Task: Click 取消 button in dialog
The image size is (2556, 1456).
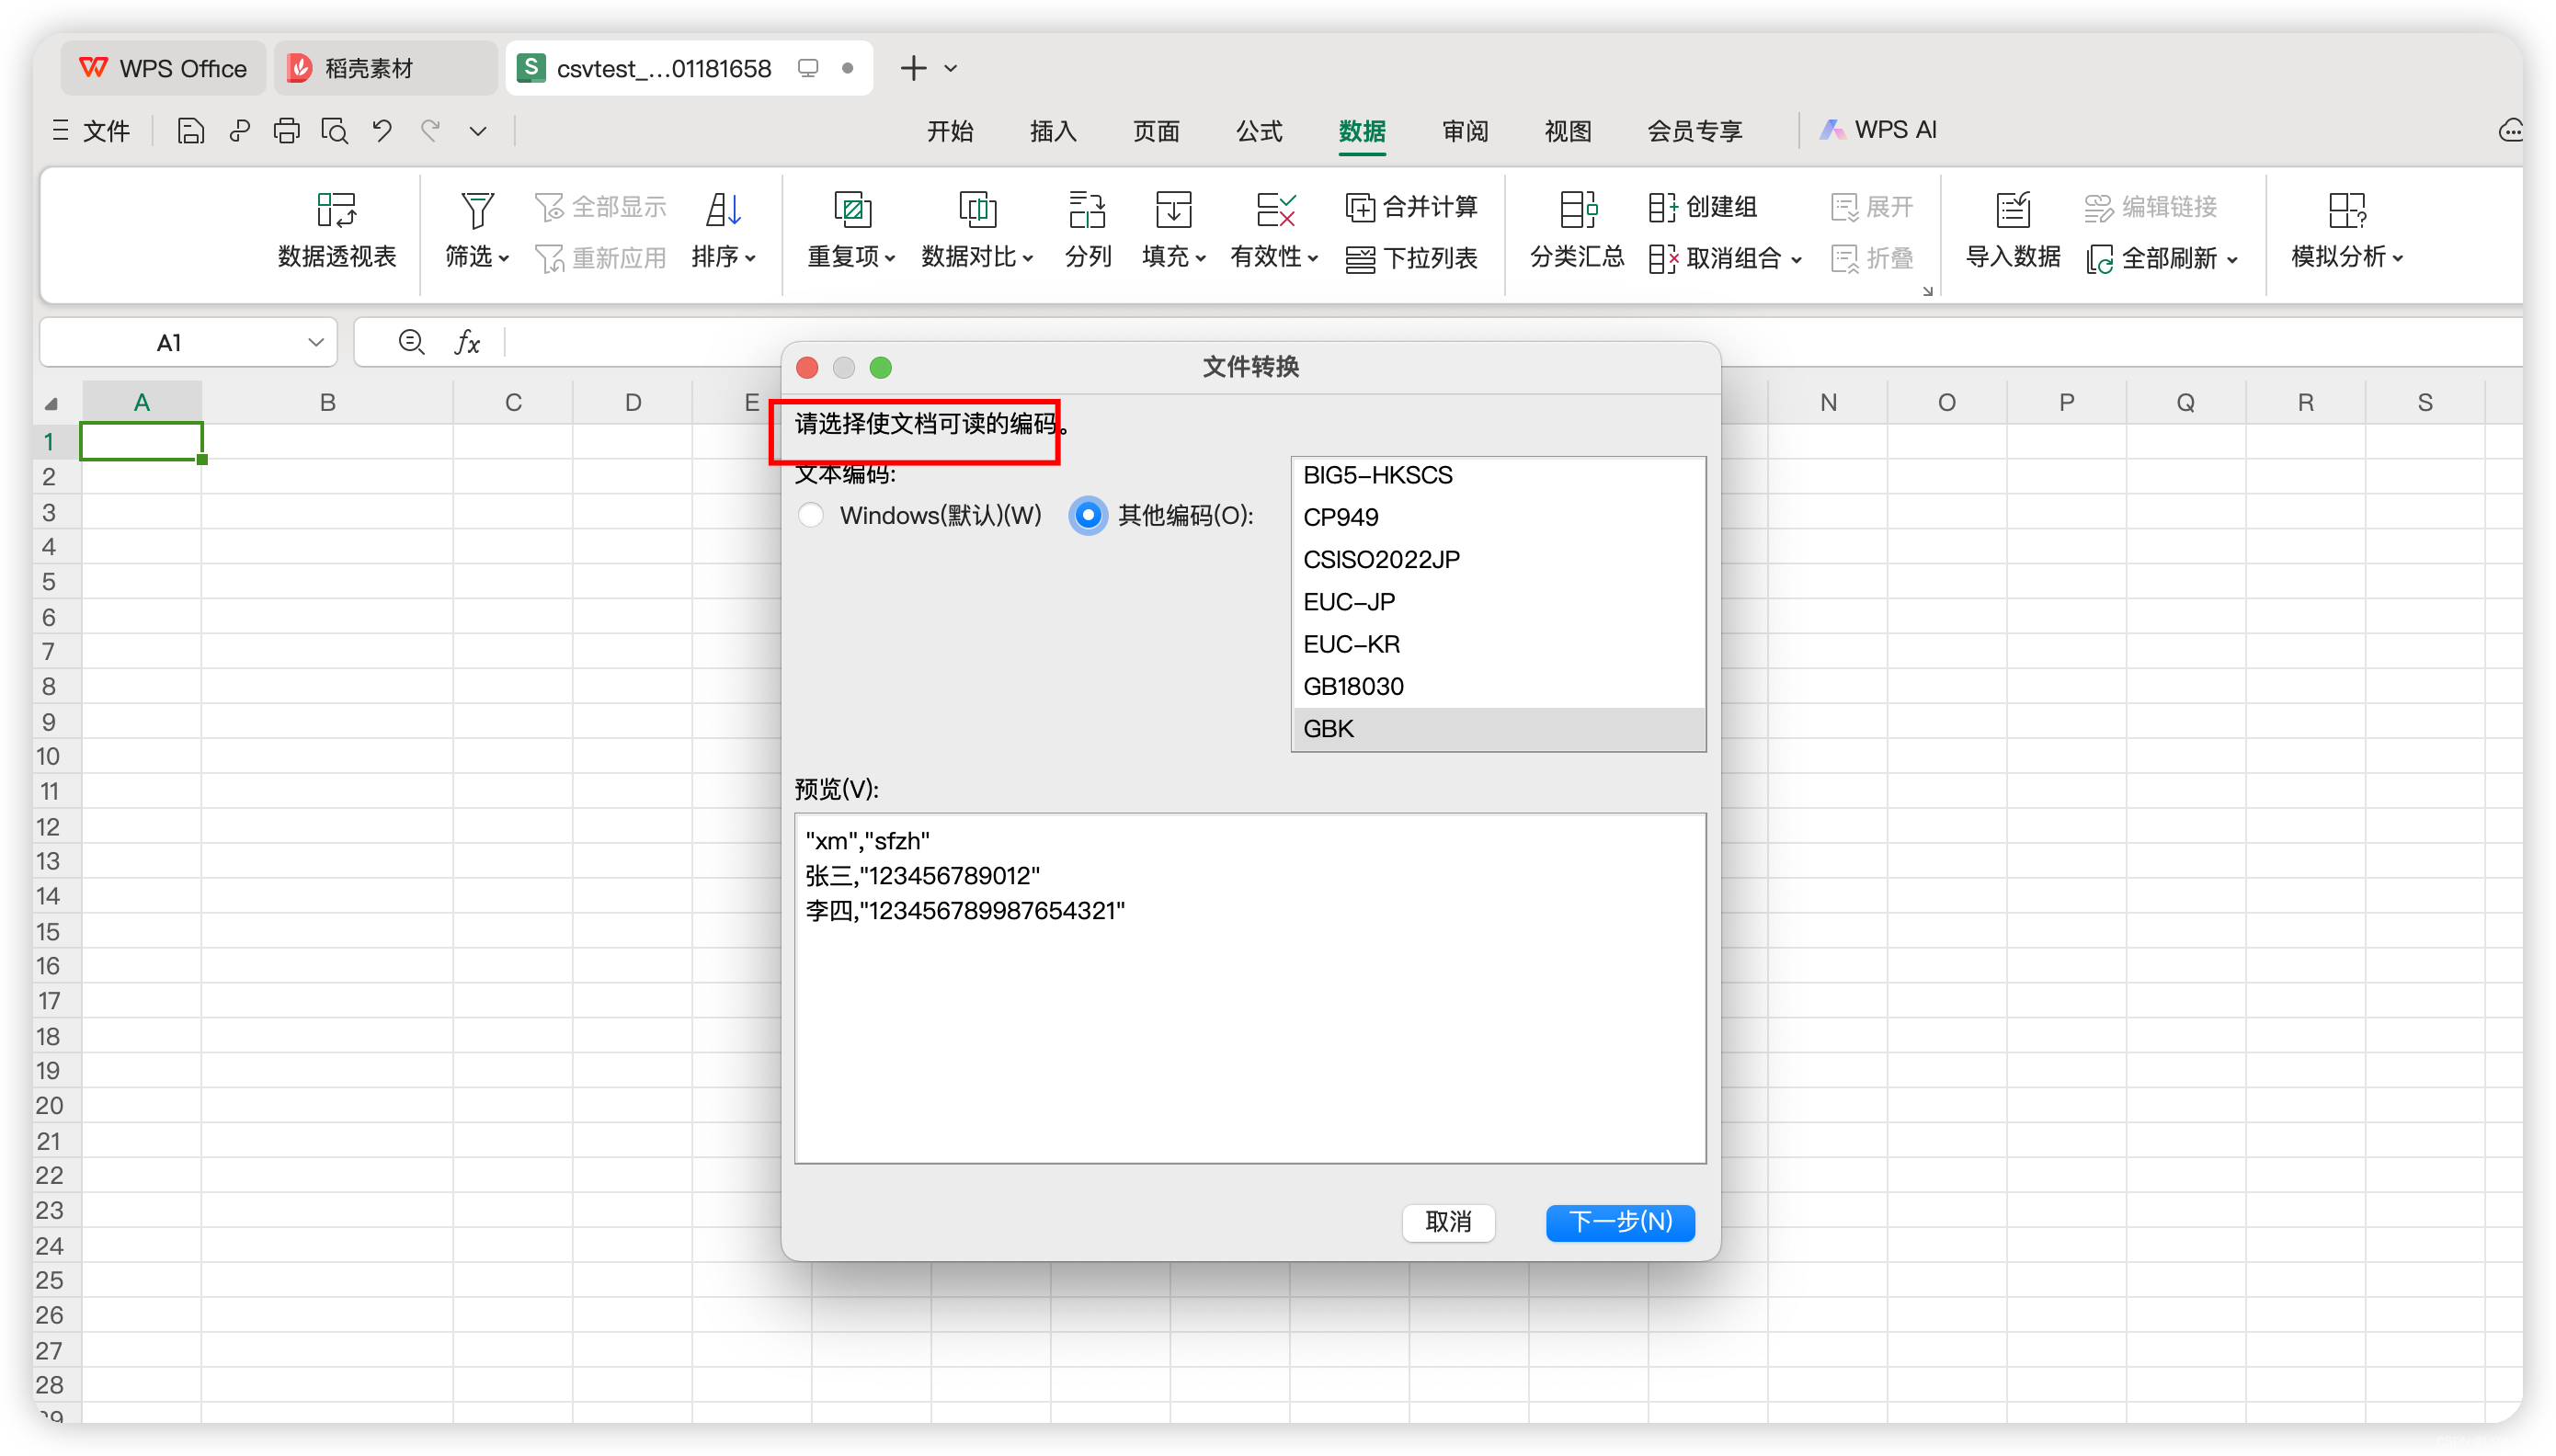Action: point(1448,1222)
